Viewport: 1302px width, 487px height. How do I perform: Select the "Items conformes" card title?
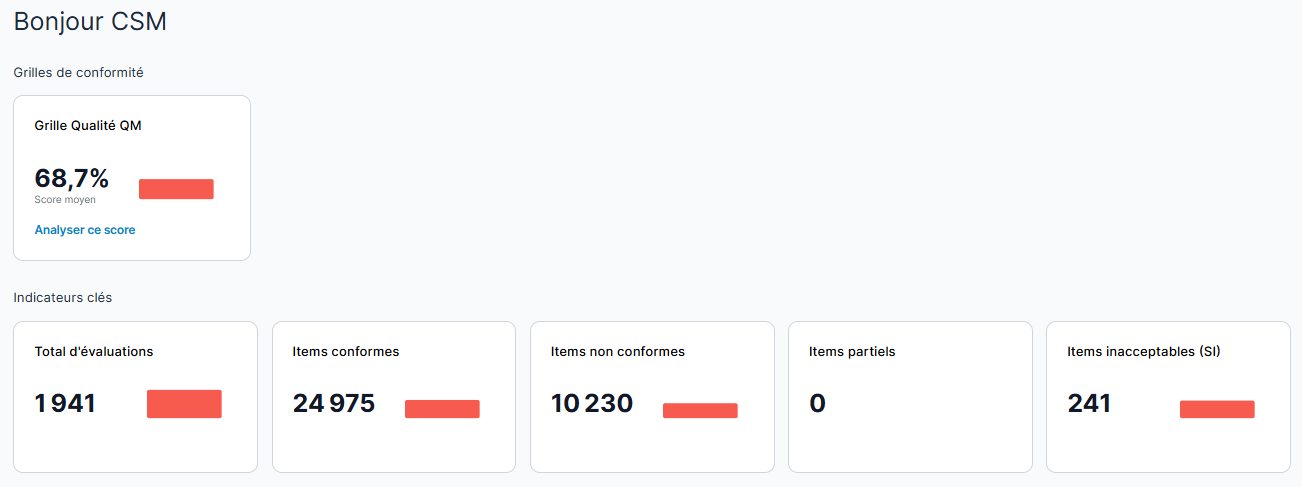pos(346,352)
